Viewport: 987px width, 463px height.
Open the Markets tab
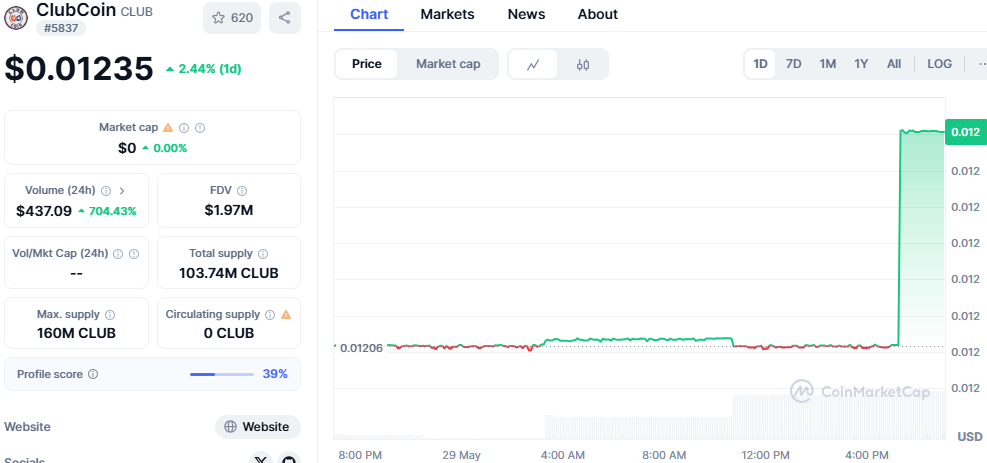[447, 14]
